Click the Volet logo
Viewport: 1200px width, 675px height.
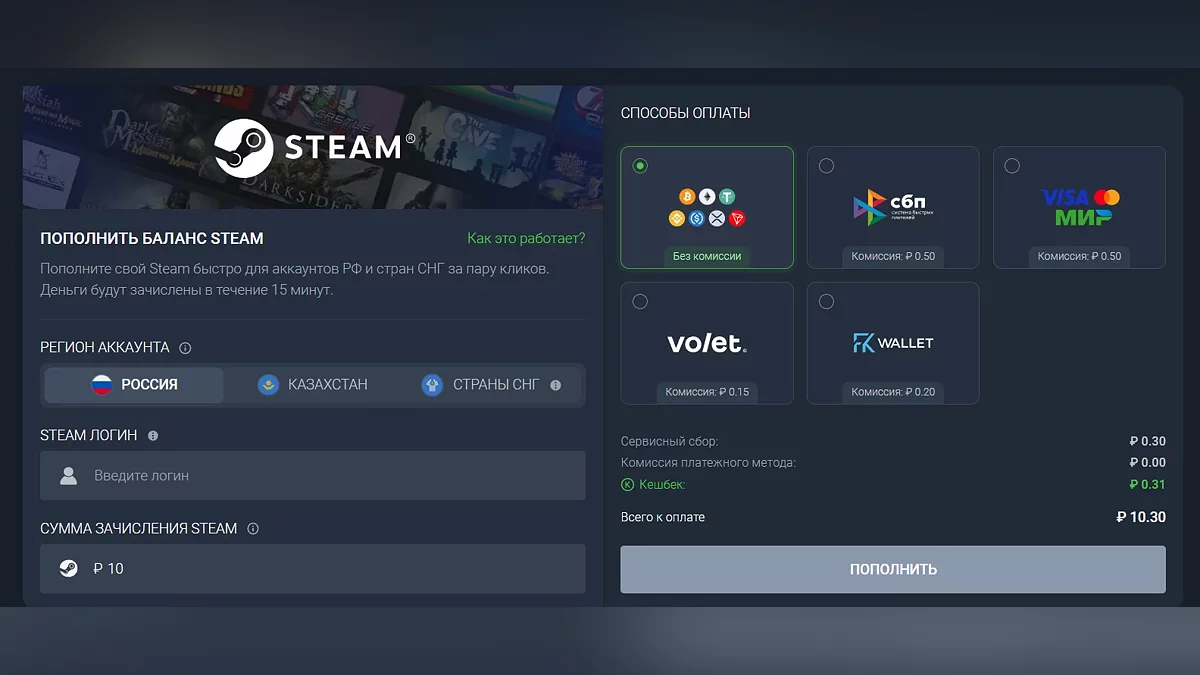coord(707,343)
